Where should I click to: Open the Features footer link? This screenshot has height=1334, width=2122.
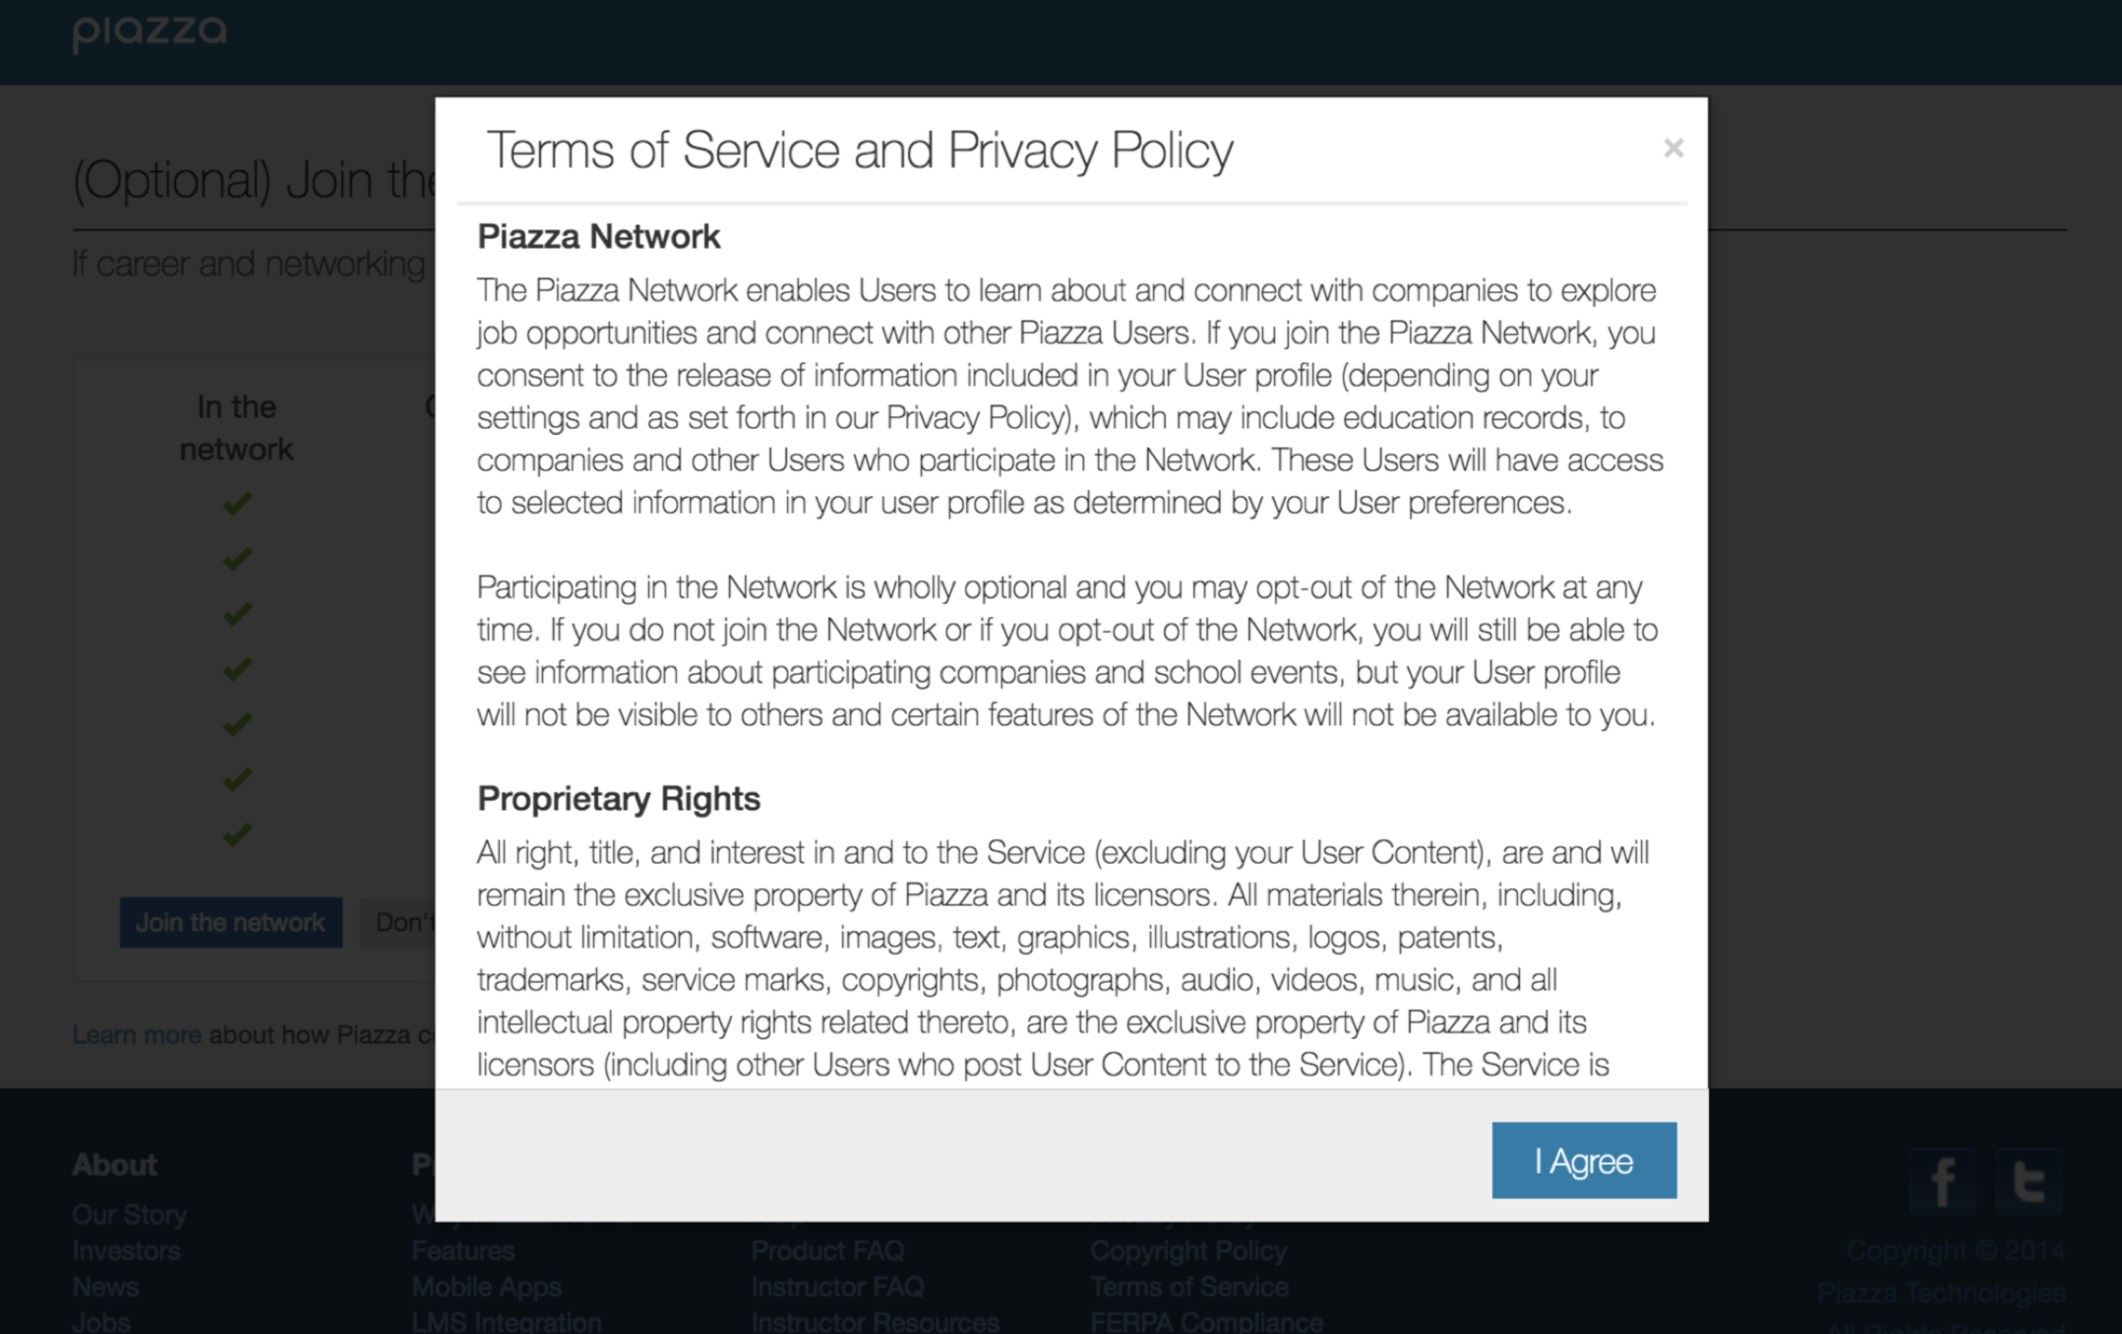pyautogui.click(x=463, y=1251)
